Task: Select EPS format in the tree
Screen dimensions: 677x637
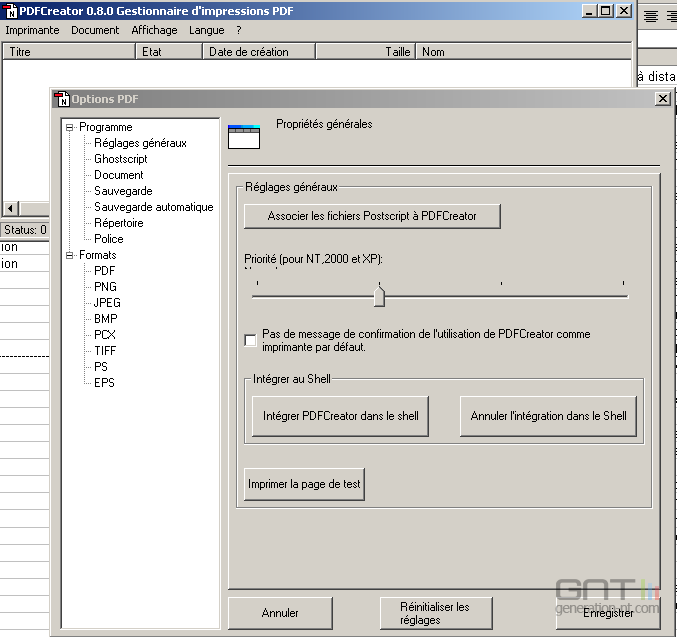Action: [104, 383]
